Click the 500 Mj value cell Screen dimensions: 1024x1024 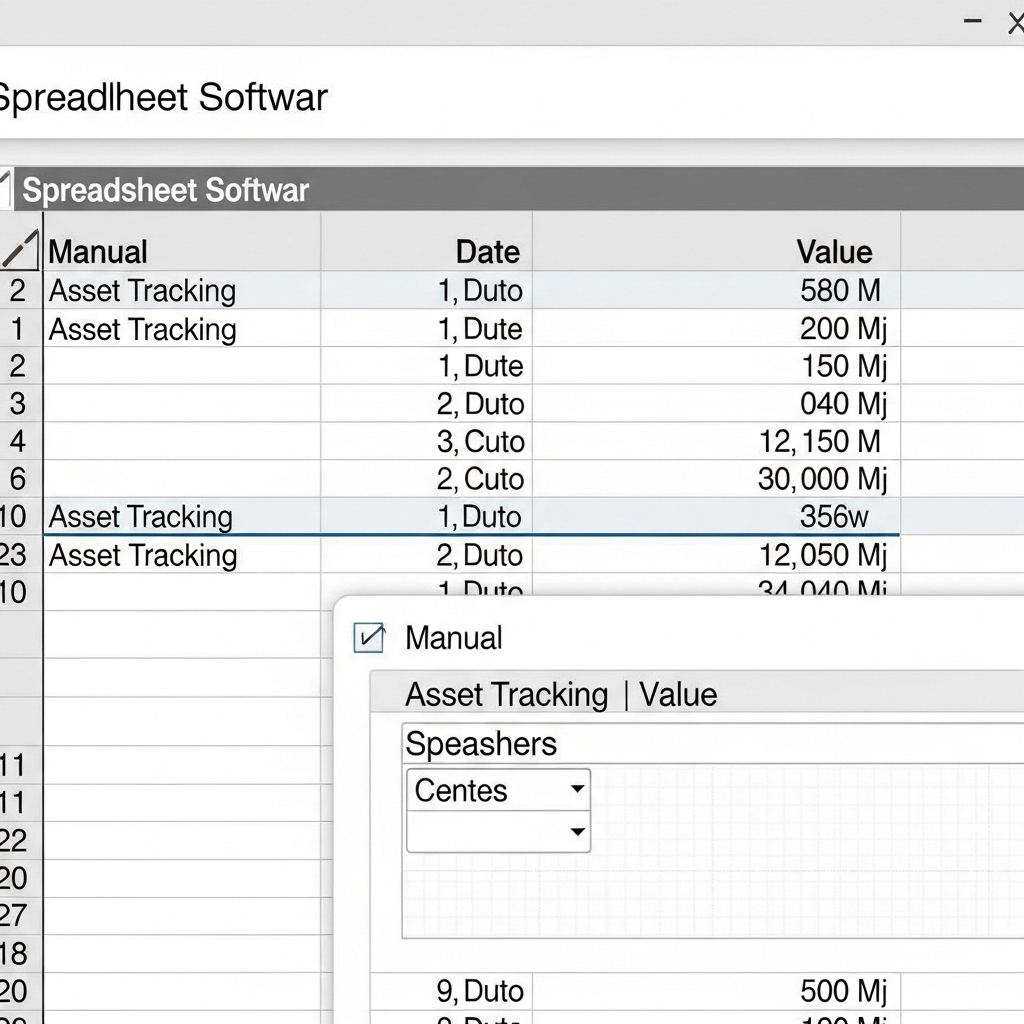coord(843,991)
